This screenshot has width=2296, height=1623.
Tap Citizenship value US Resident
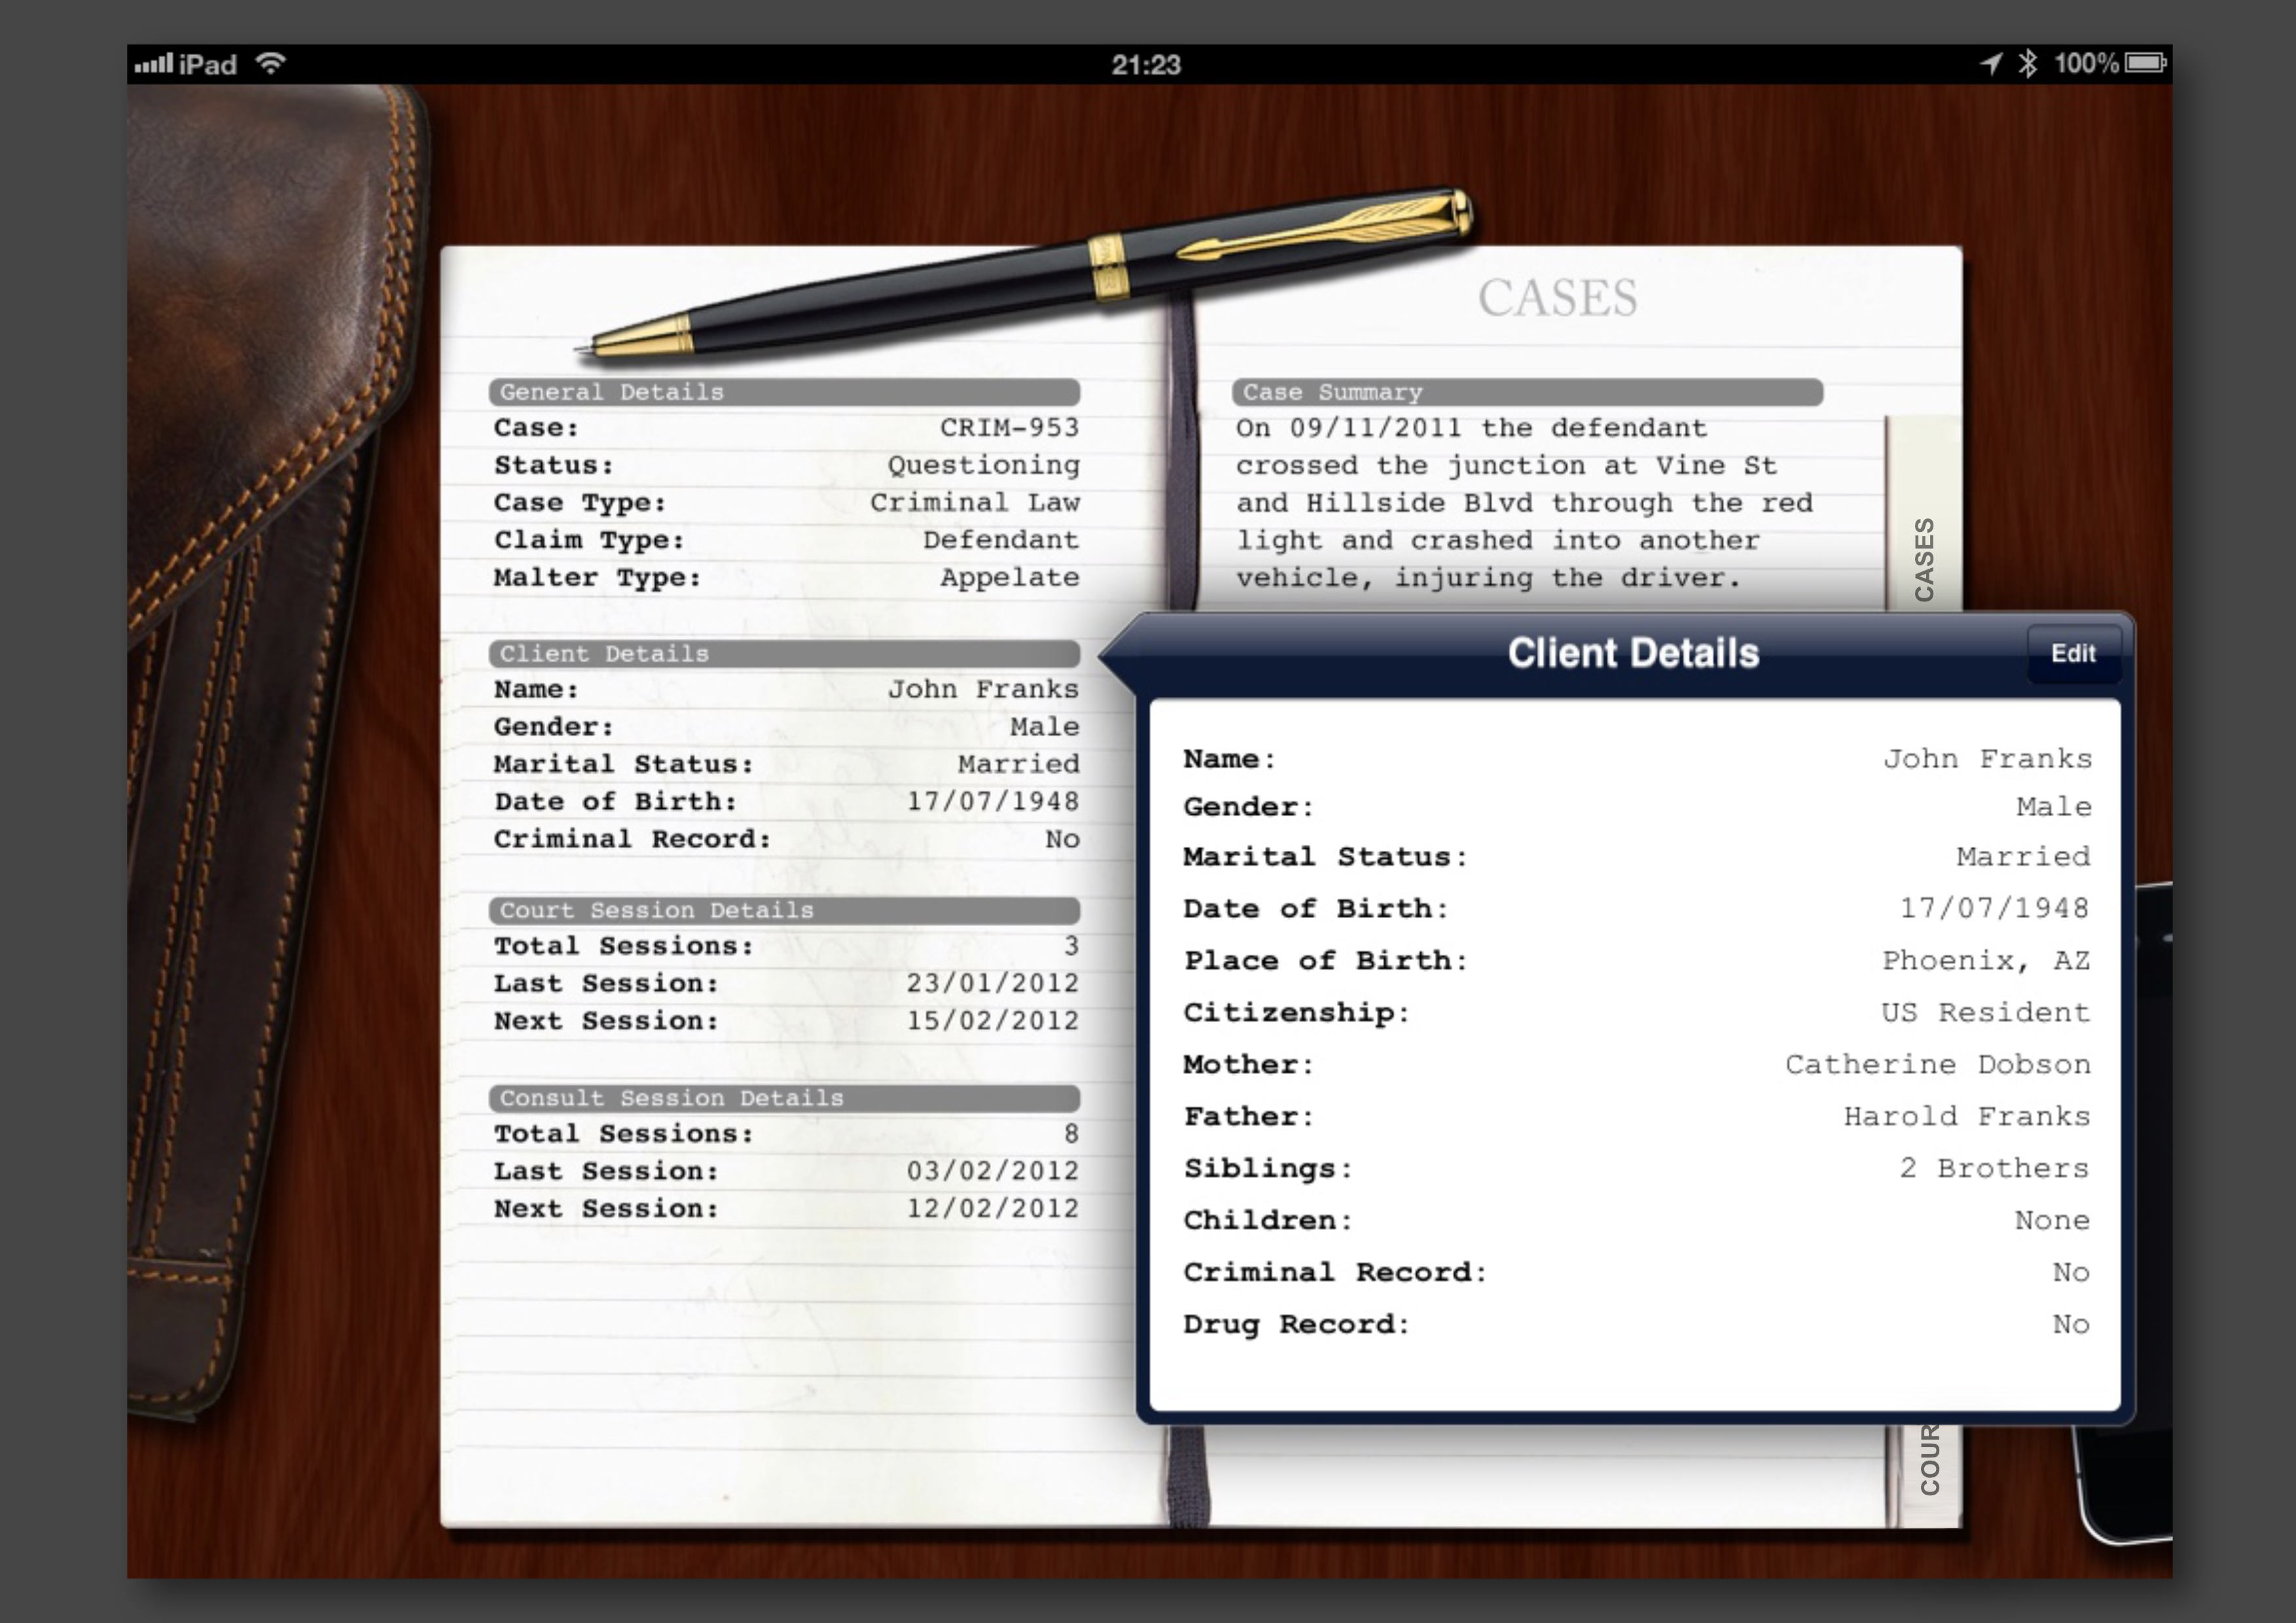[x=1985, y=1013]
